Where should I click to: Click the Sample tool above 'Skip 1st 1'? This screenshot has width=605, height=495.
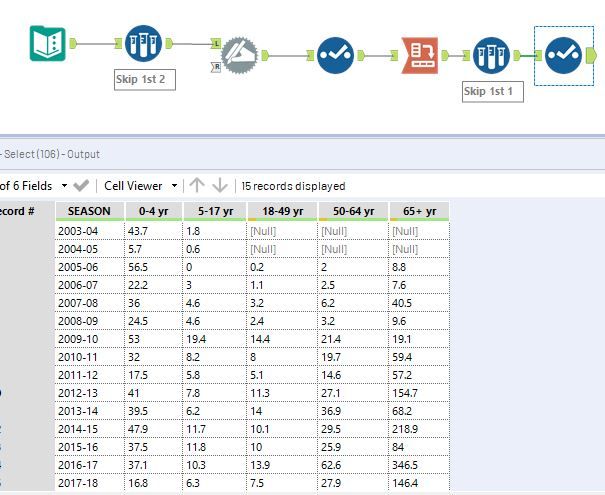491,54
